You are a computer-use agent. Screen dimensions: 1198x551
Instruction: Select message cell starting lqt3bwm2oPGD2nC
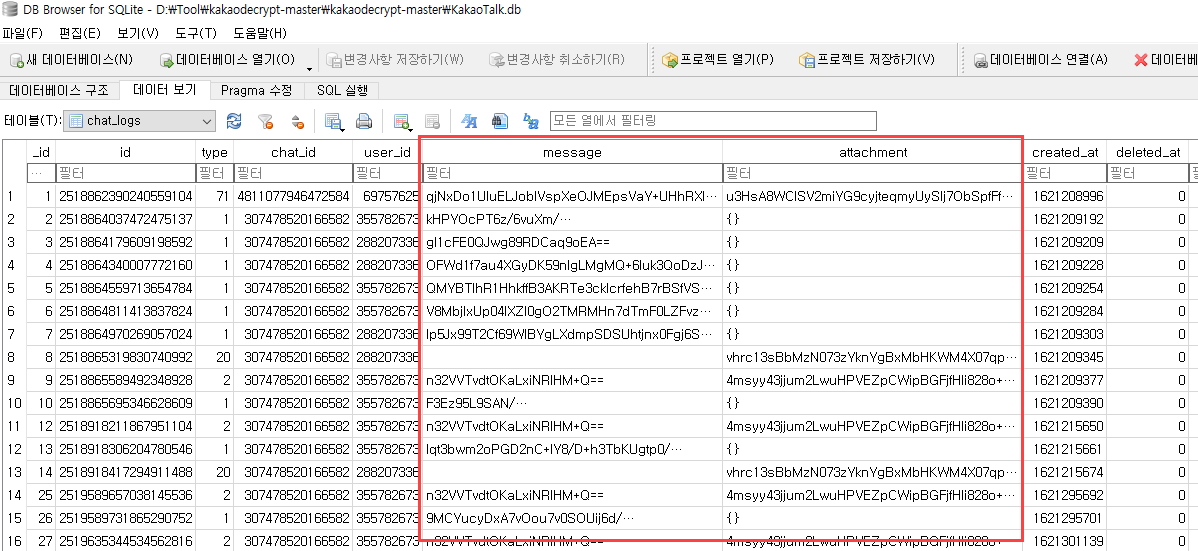tap(572, 449)
